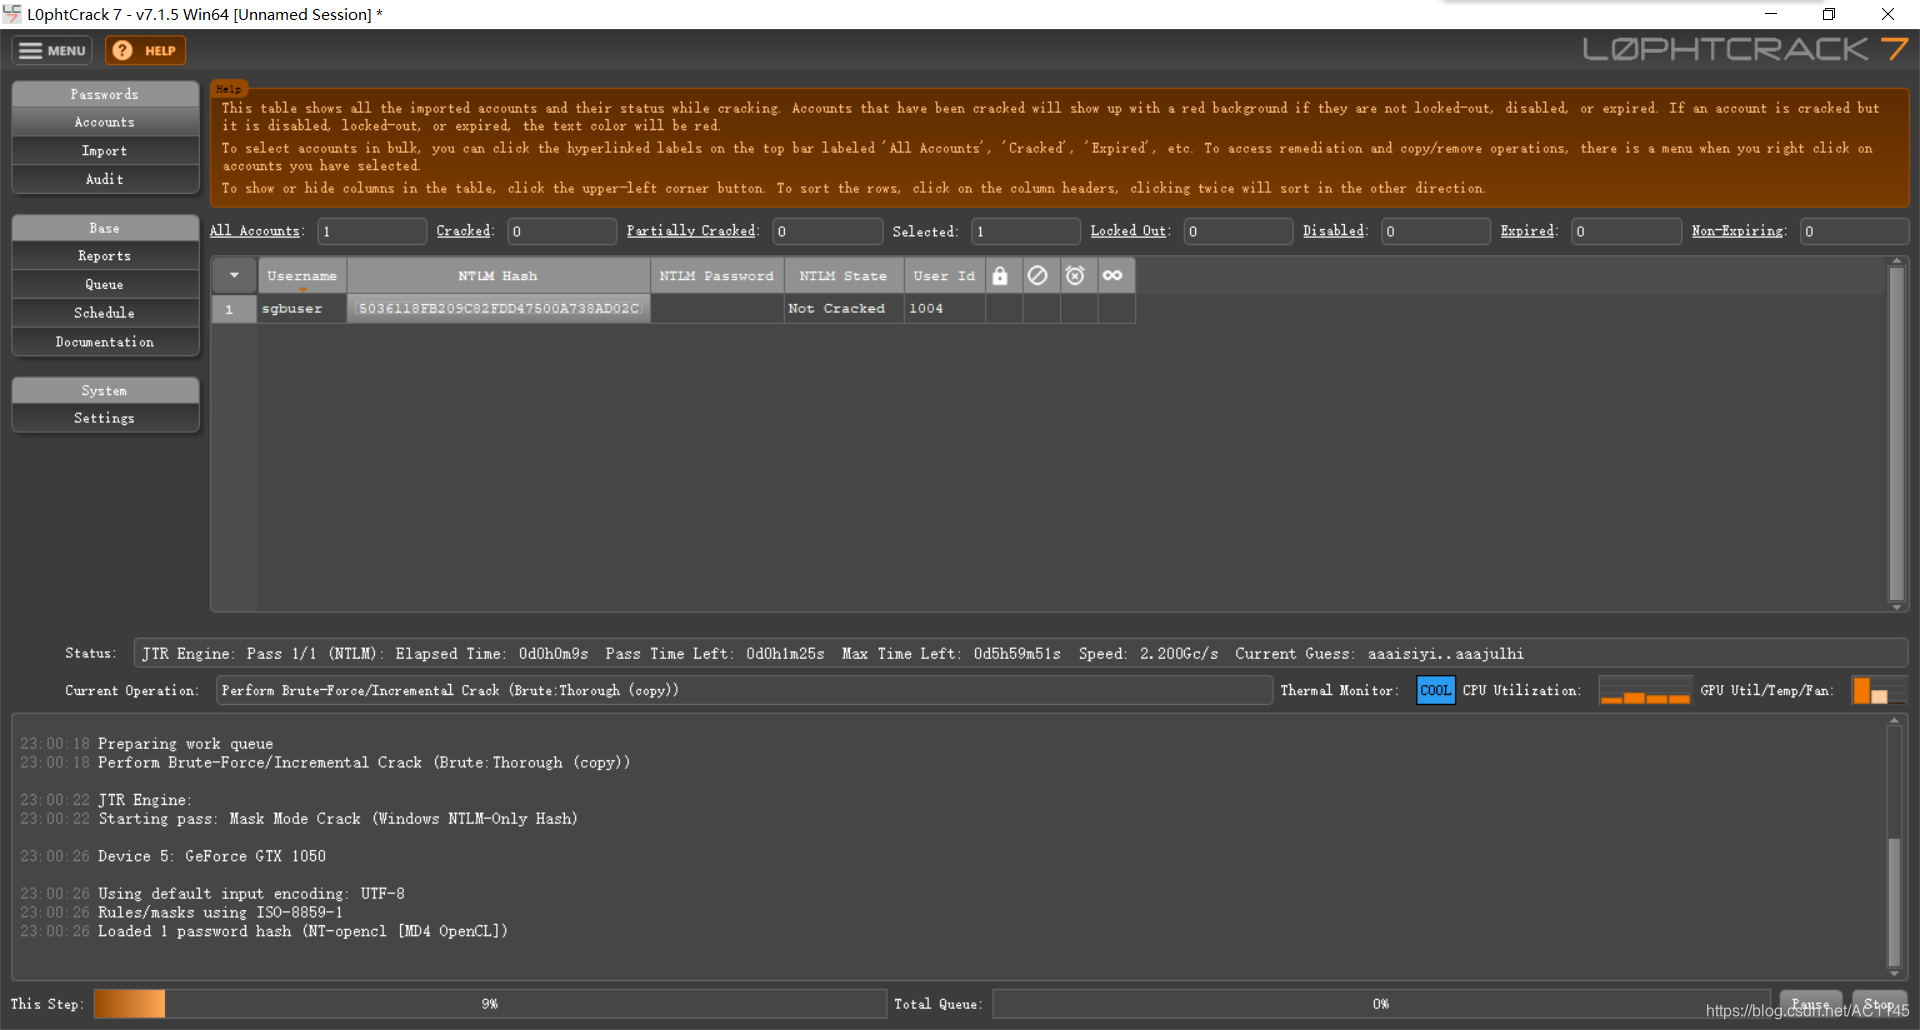The width and height of the screenshot is (1920, 1030).
Task: Pause the running crack job
Action: coord(1810,1003)
